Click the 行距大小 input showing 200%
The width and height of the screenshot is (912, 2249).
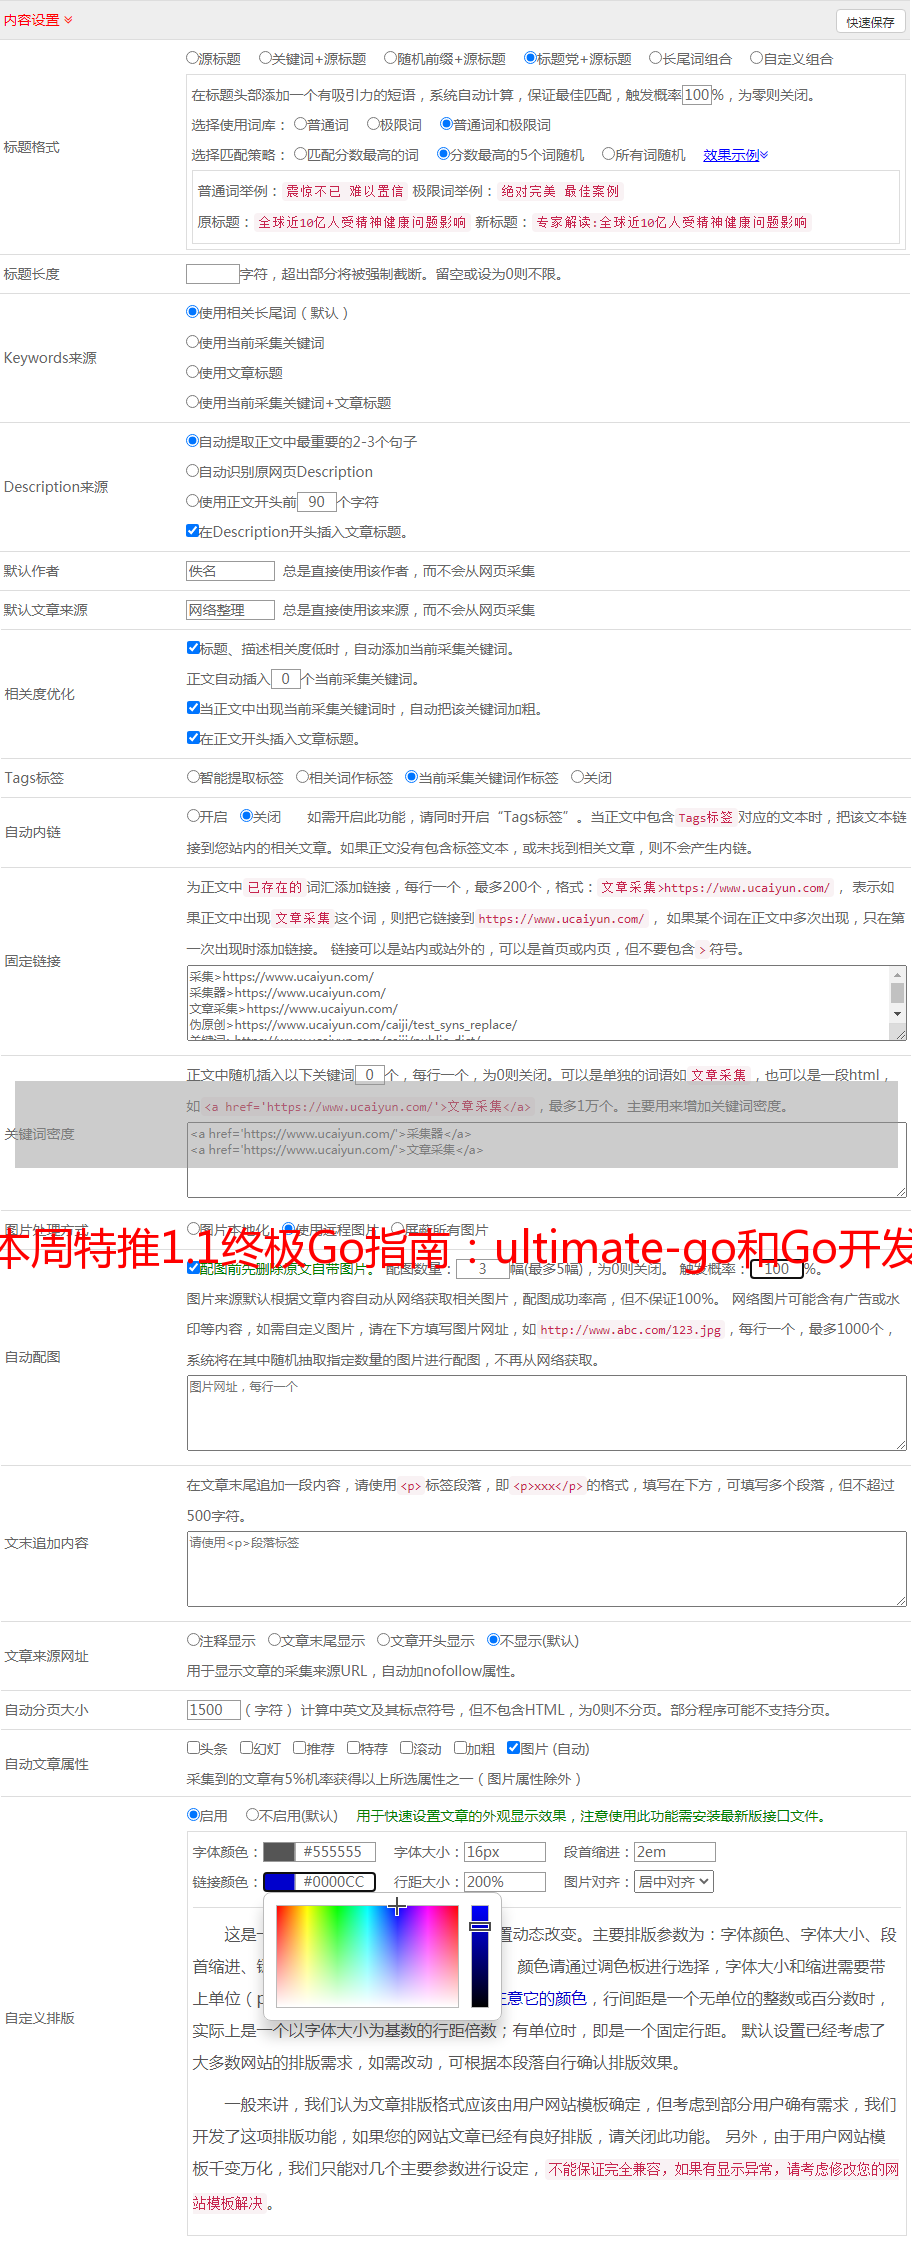click(505, 1882)
